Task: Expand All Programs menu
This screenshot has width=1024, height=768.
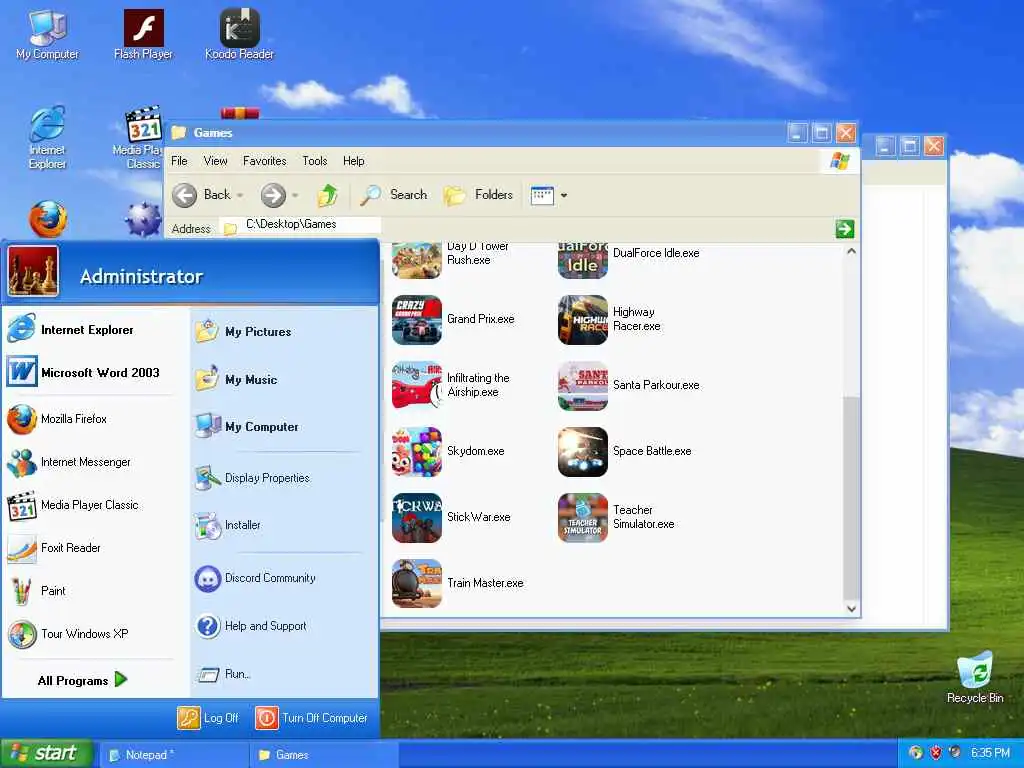Action: tap(82, 680)
